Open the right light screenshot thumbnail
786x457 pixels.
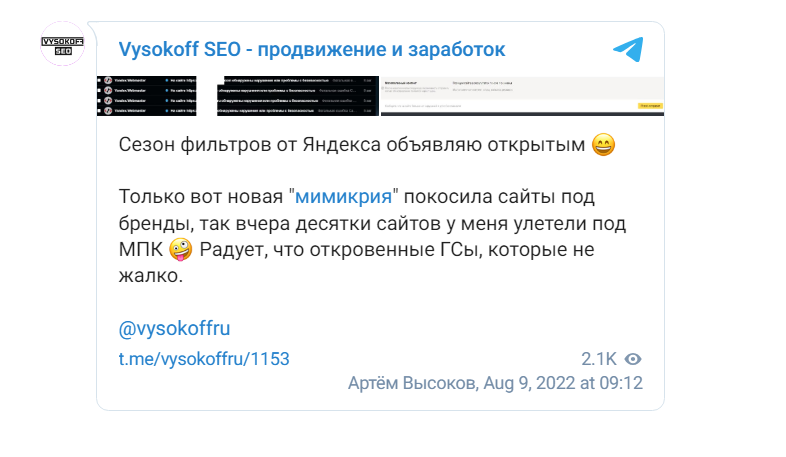[x=523, y=93]
